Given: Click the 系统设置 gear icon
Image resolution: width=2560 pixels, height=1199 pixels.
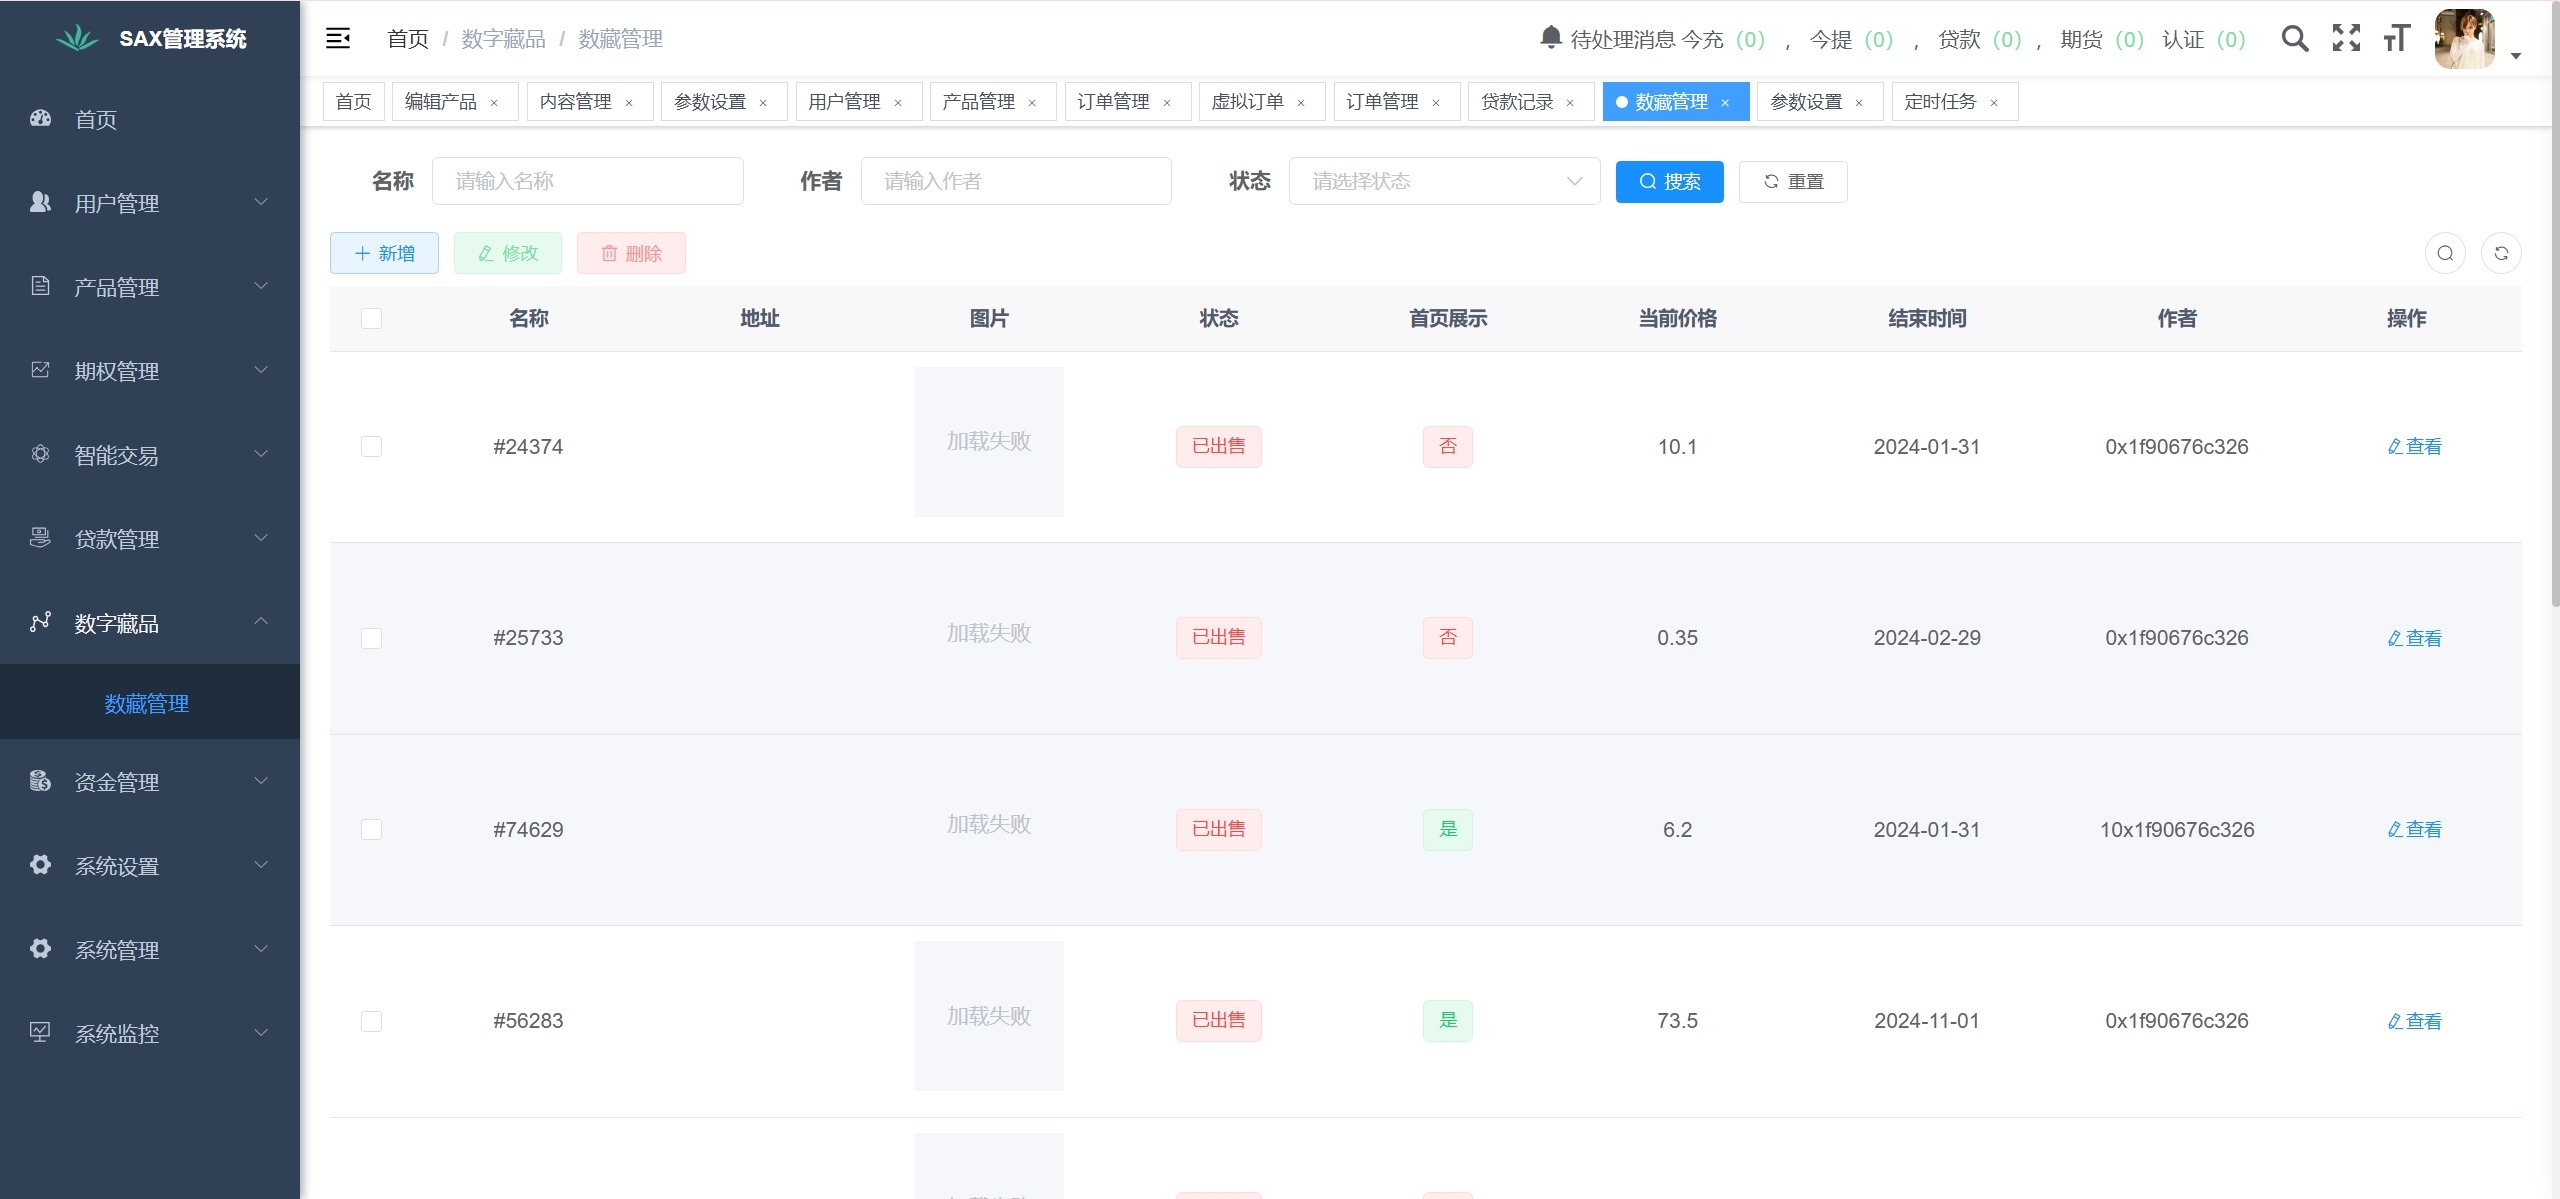Looking at the screenshot, I should tap(40, 865).
